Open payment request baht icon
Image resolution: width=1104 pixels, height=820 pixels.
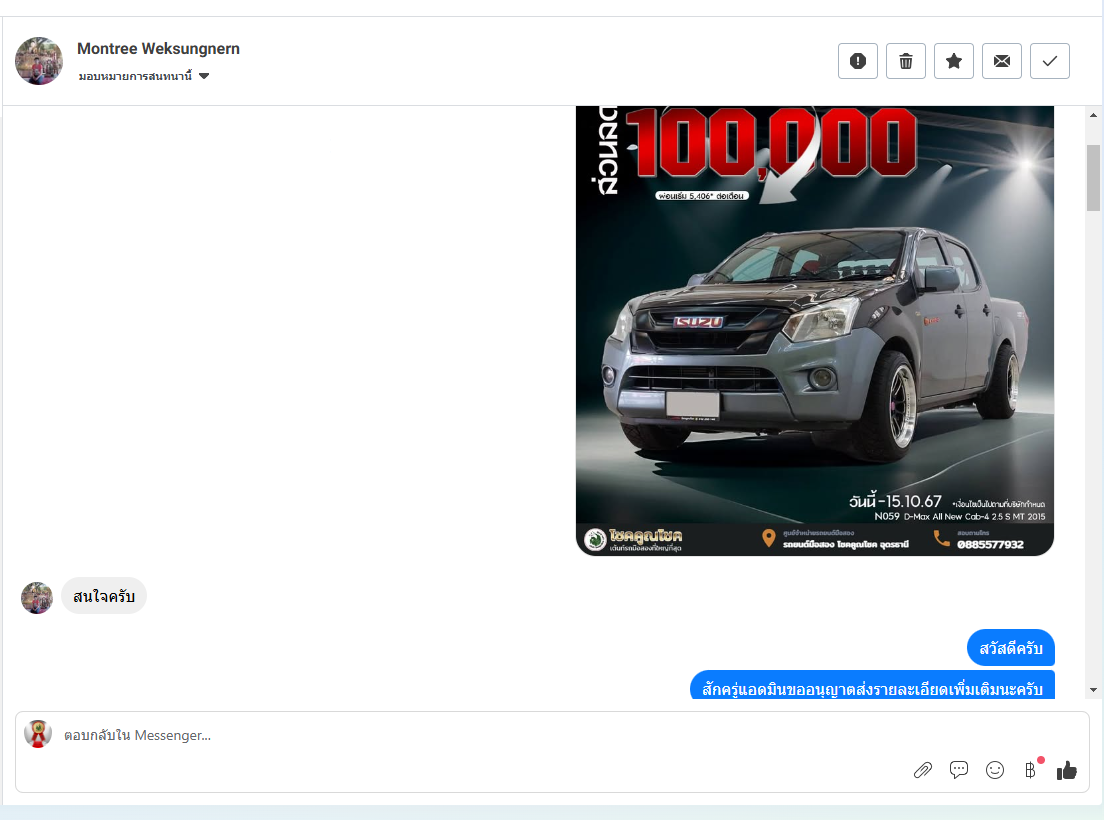(1031, 770)
